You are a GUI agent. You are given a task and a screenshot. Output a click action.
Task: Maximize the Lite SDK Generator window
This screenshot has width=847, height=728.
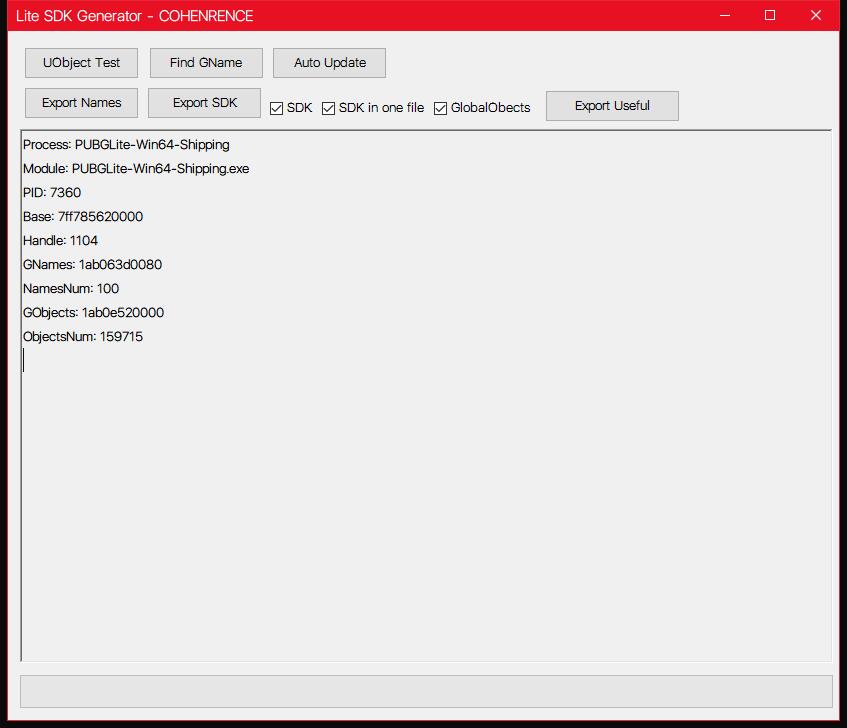pos(770,15)
